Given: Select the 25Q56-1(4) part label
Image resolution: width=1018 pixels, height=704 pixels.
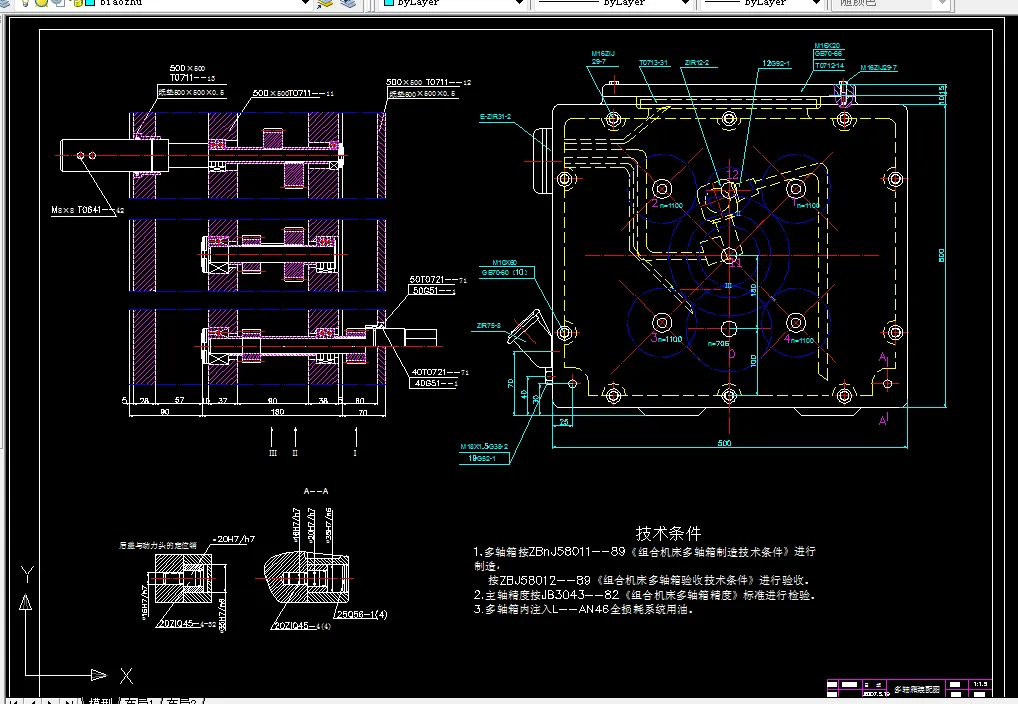Looking at the screenshot, I should pos(362,614).
